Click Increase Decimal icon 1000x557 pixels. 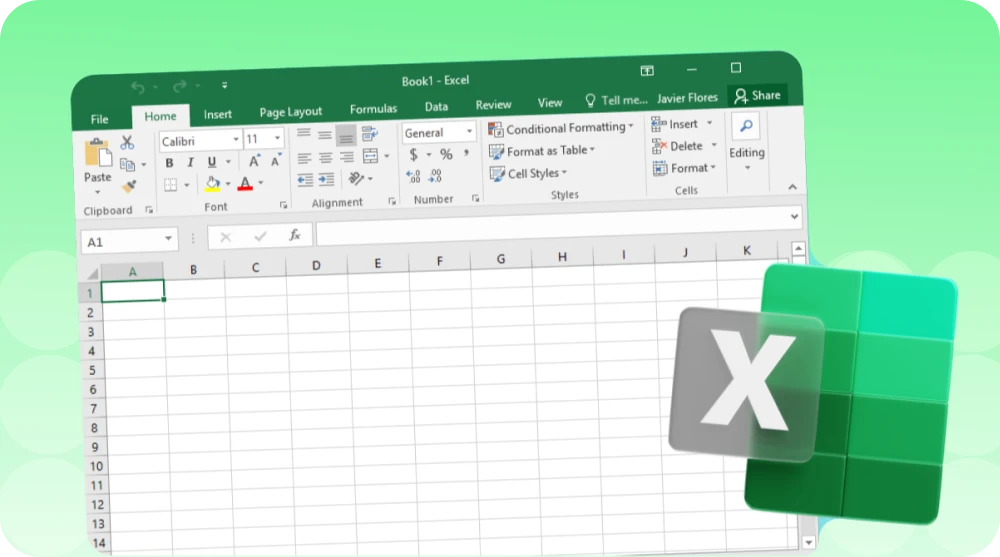413,176
